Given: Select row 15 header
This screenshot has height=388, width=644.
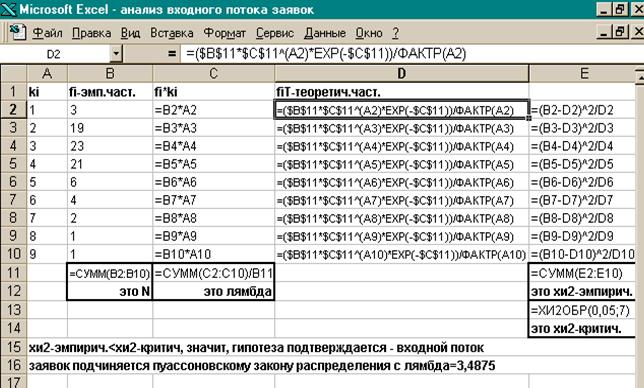Looking at the screenshot, I should tap(14, 347).
